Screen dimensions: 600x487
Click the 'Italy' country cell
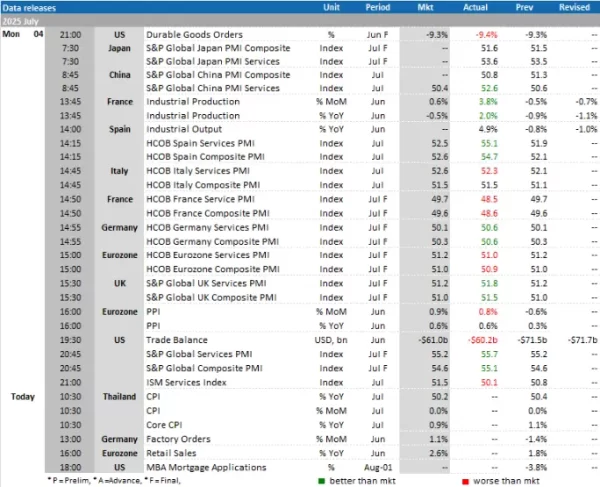point(119,171)
